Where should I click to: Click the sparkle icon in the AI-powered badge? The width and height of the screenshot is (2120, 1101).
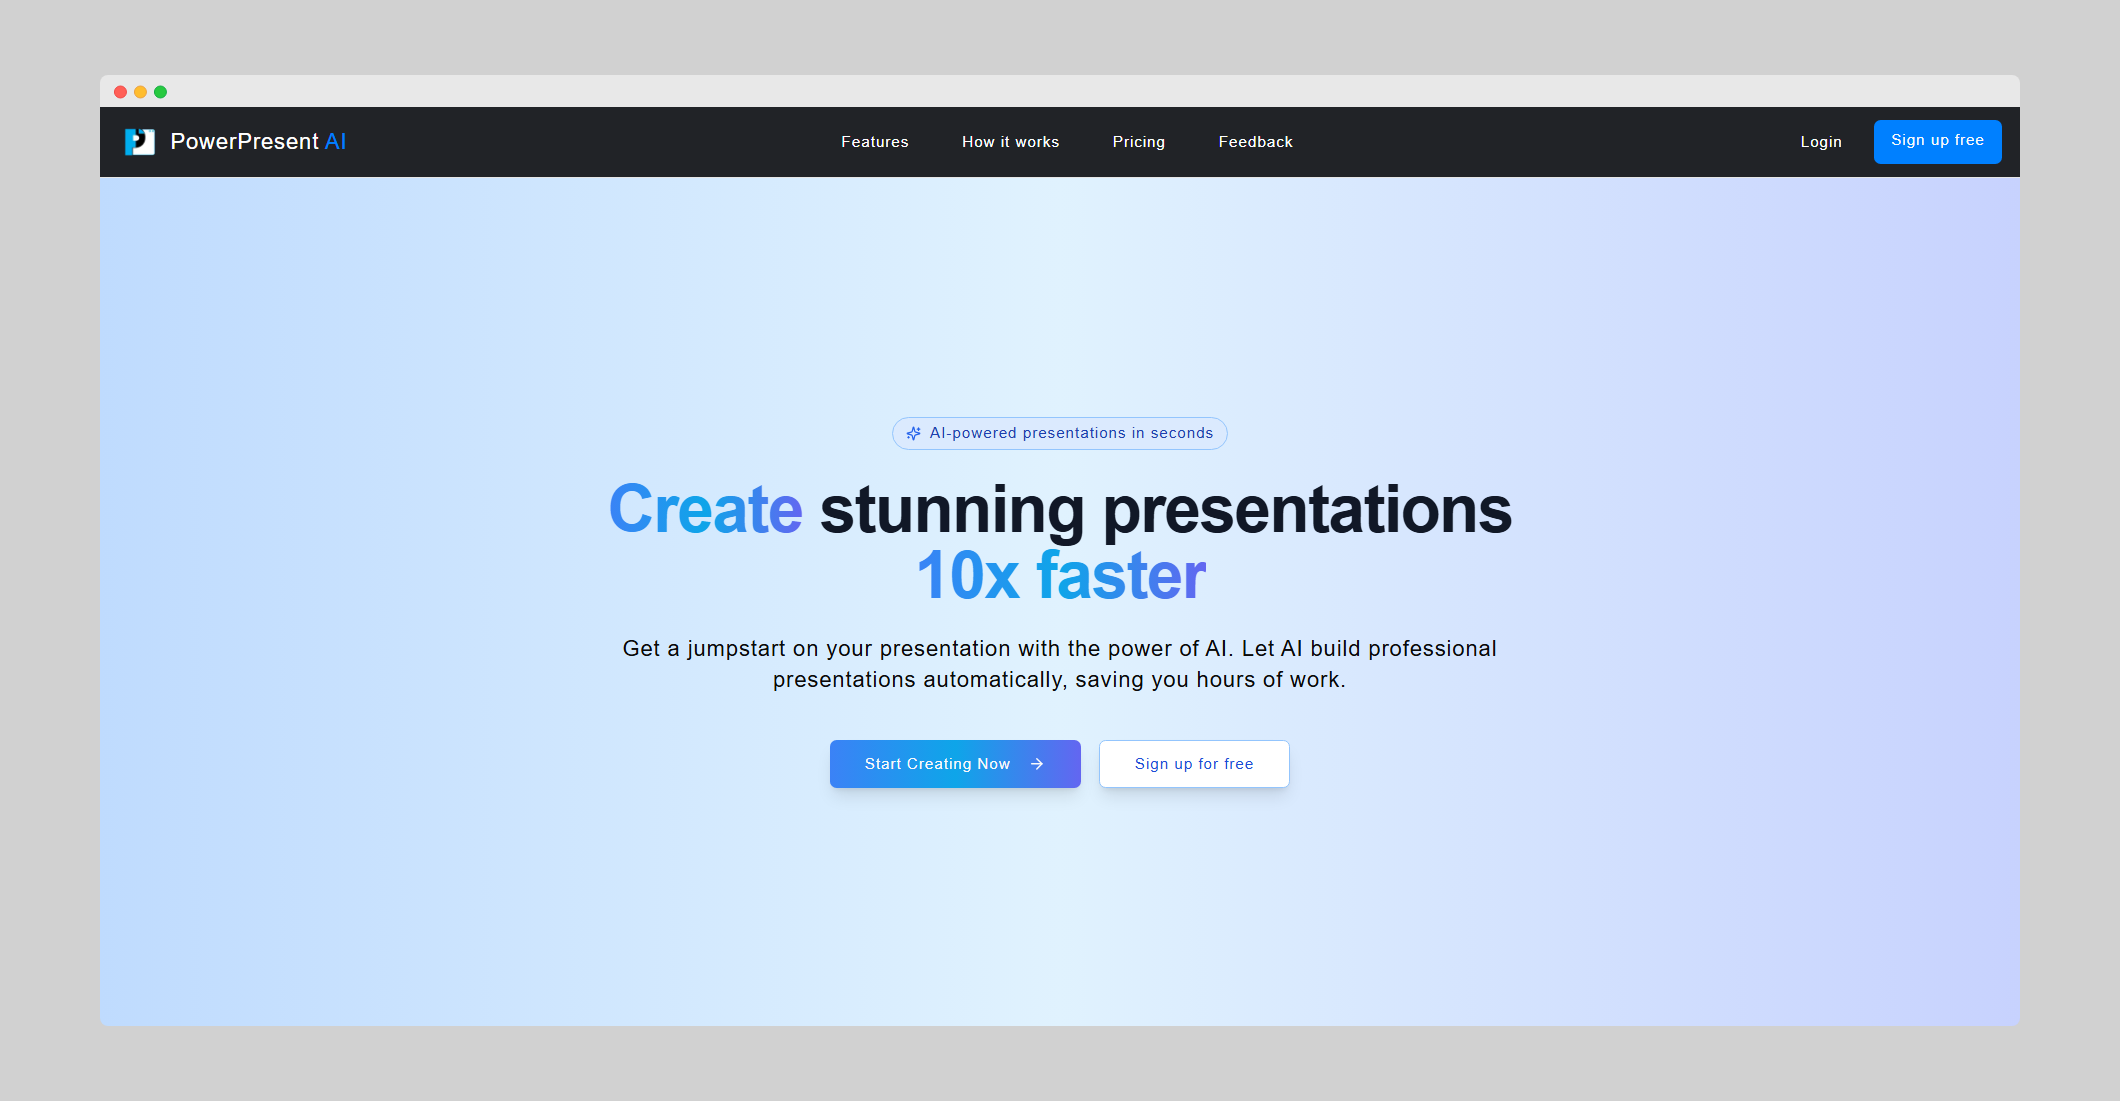pos(913,433)
